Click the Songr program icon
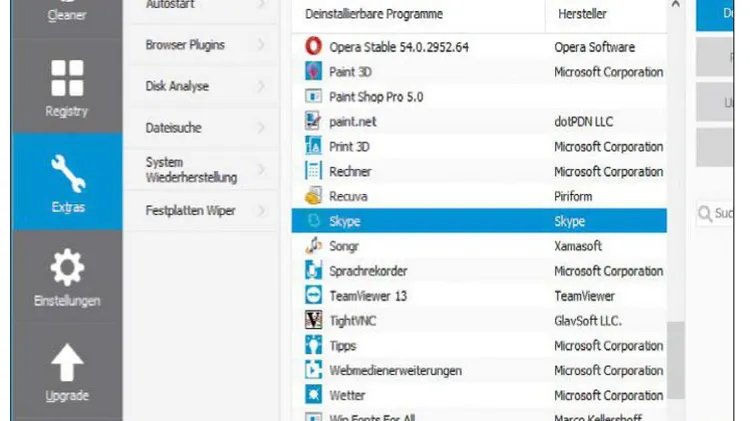Image resolution: width=750 pixels, height=421 pixels. pyautogui.click(x=313, y=245)
